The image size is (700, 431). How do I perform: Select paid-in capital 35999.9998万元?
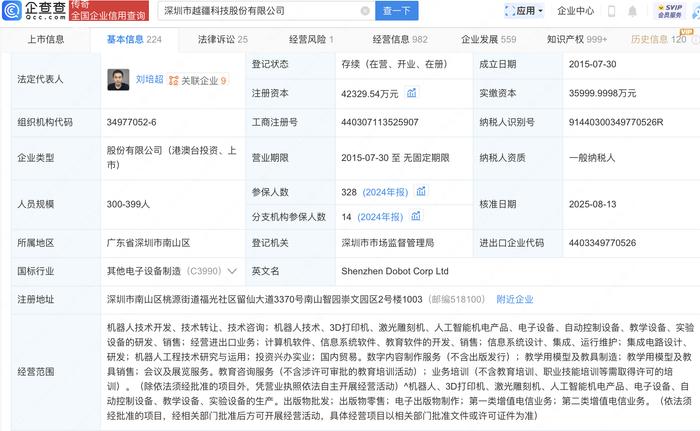602,93
